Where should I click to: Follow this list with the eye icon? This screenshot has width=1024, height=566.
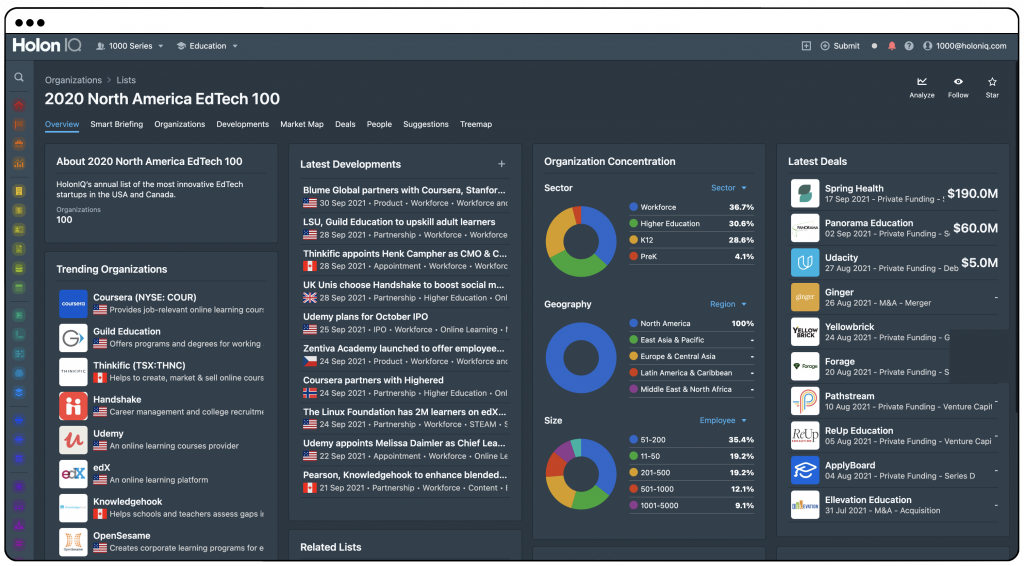click(x=958, y=82)
